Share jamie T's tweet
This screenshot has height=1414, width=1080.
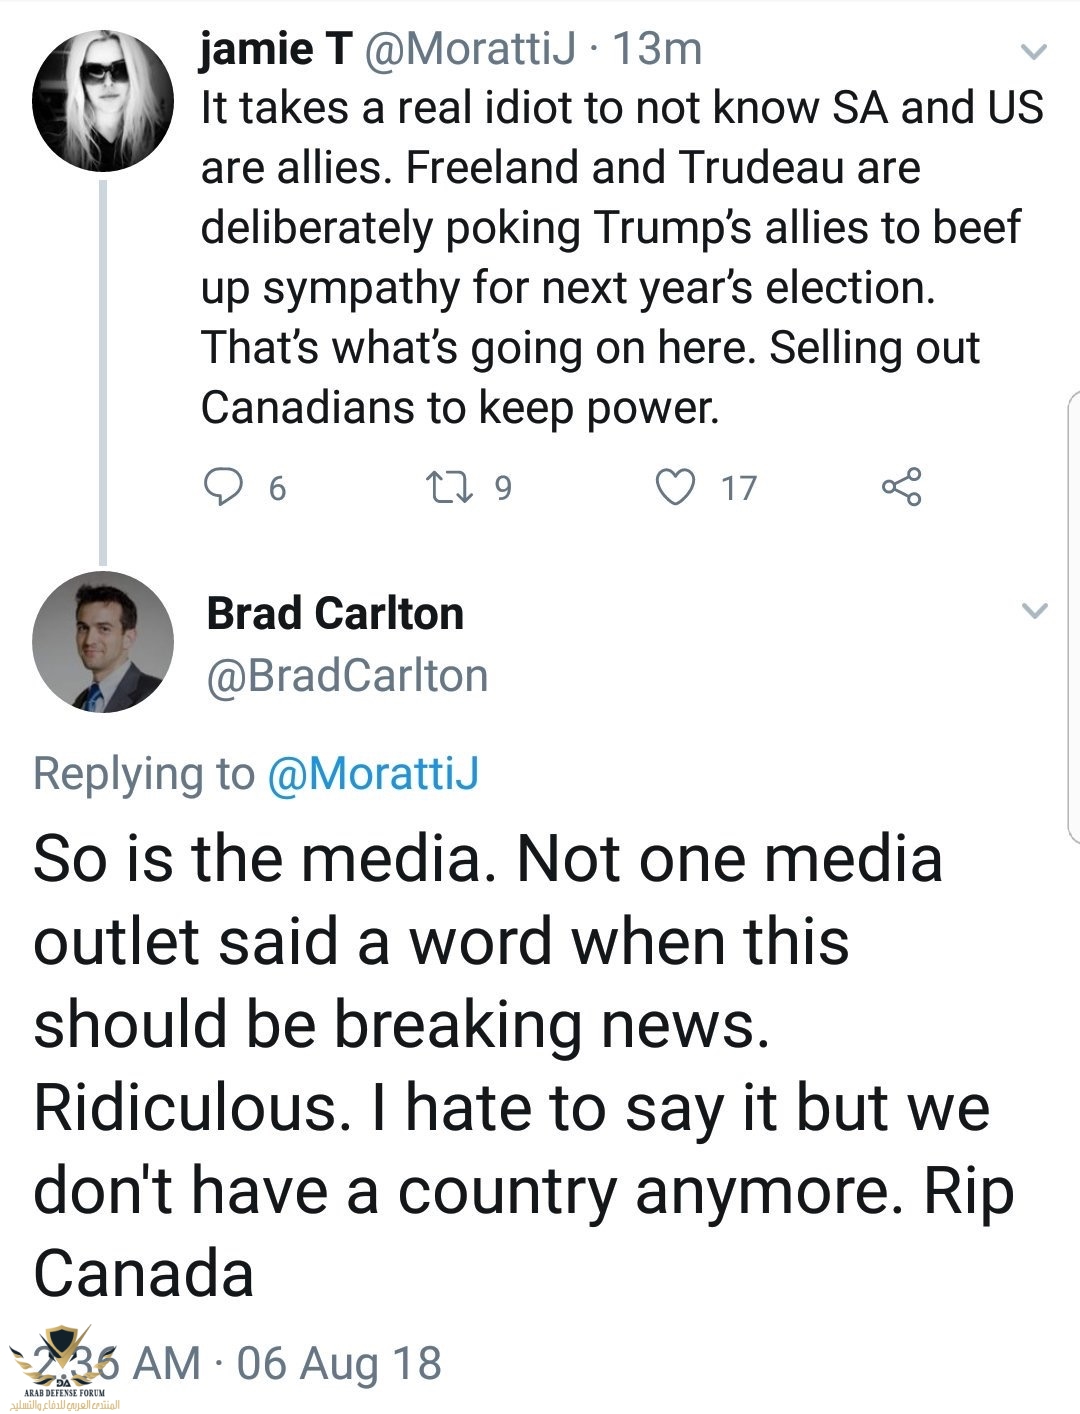(901, 487)
